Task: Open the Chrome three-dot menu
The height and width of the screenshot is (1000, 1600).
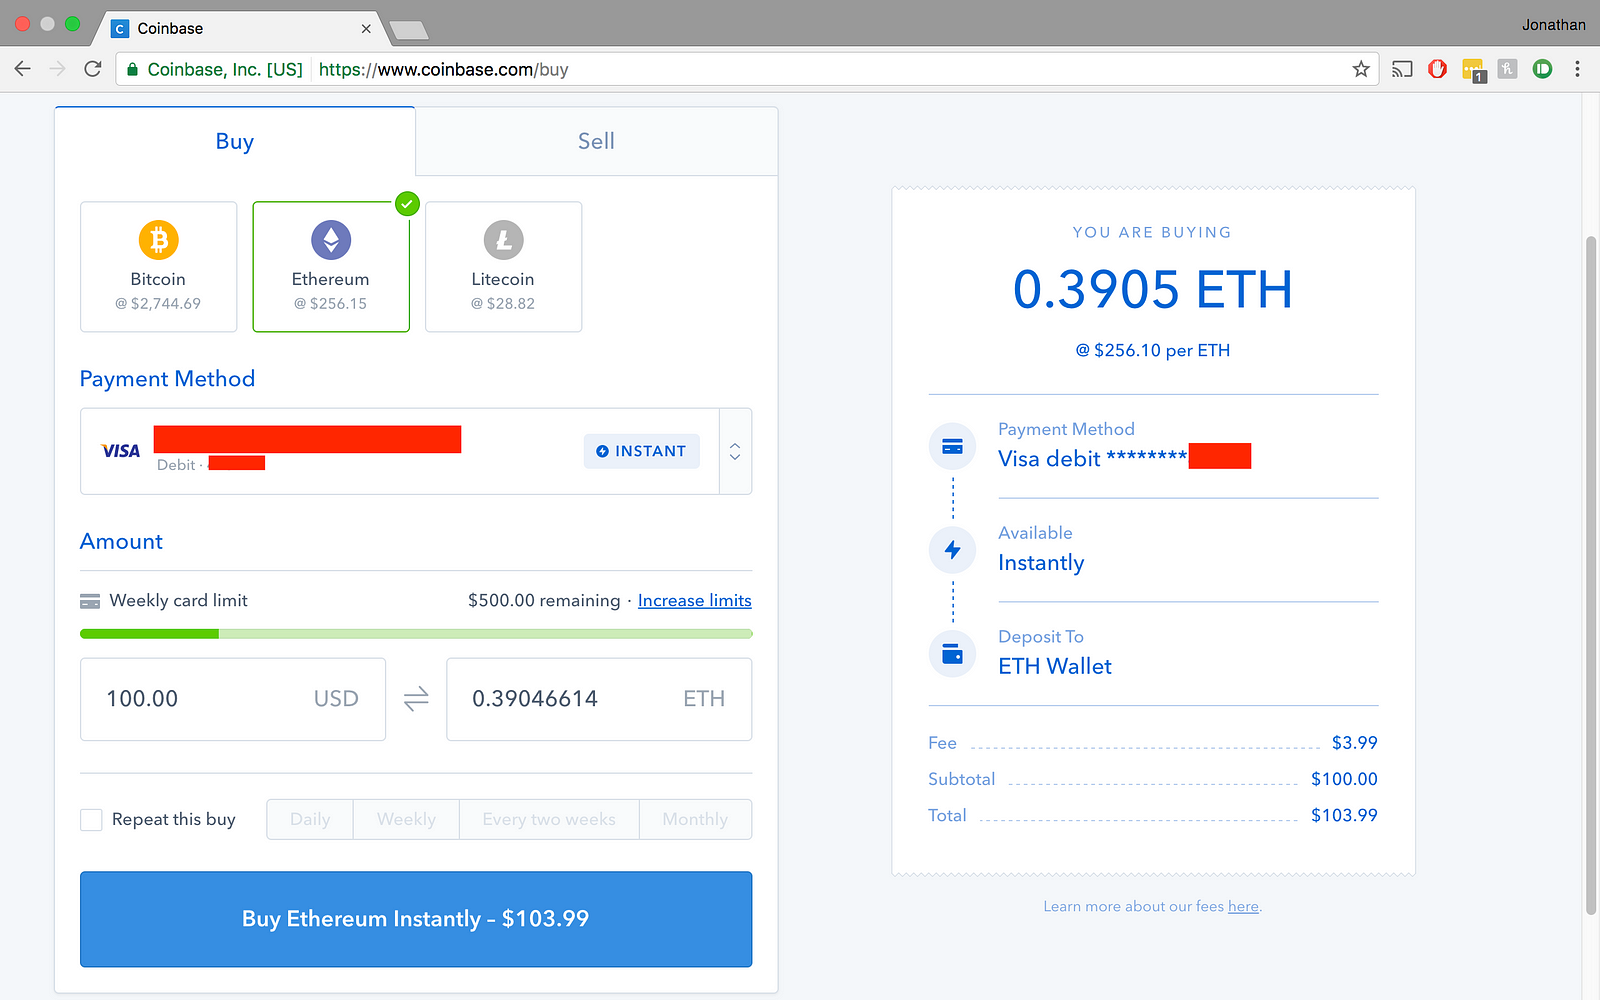Action: pyautogui.click(x=1577, y=69)
